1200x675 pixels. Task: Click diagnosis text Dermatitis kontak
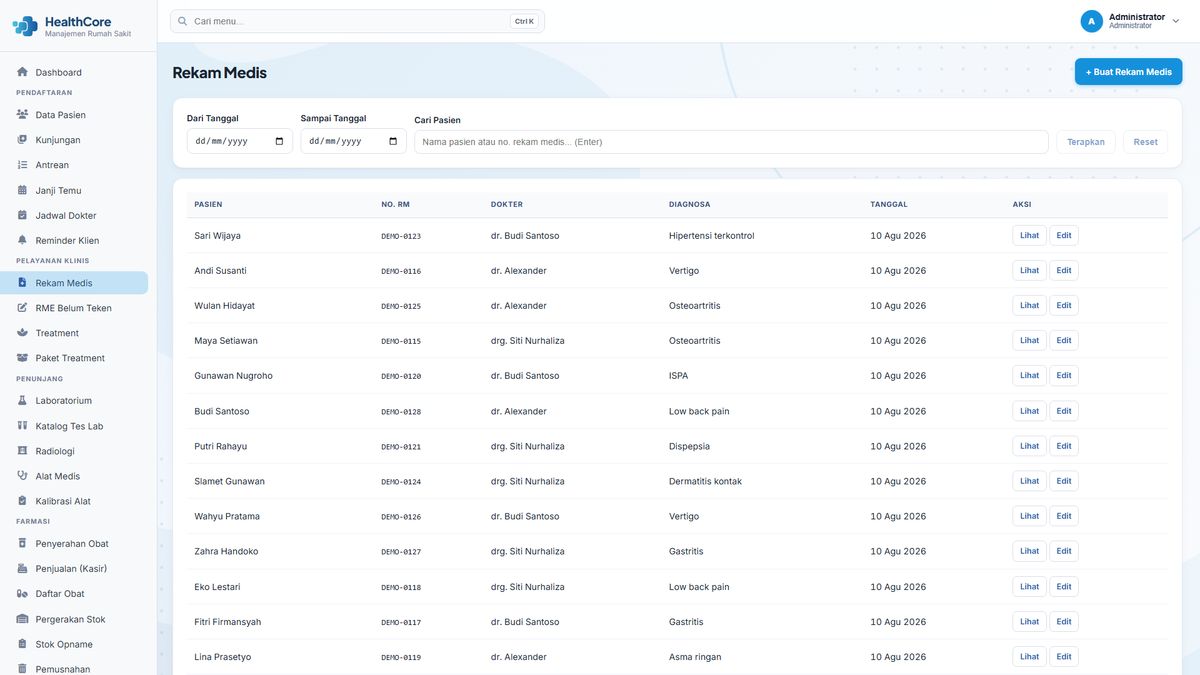(705, 481)
